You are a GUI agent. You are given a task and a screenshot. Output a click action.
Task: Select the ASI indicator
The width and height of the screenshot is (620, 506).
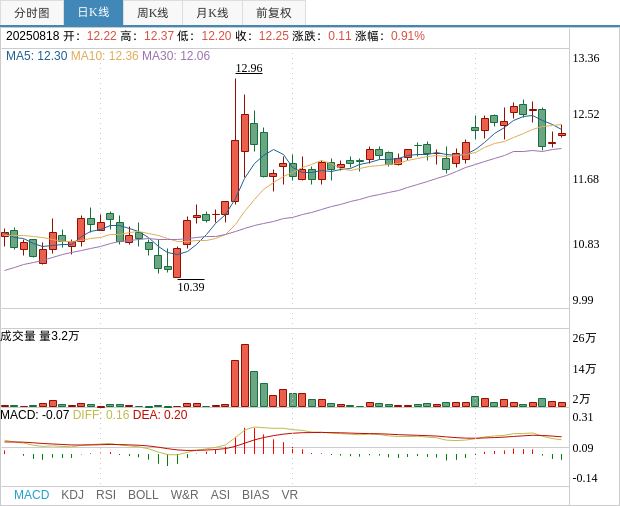coord(220,495)
